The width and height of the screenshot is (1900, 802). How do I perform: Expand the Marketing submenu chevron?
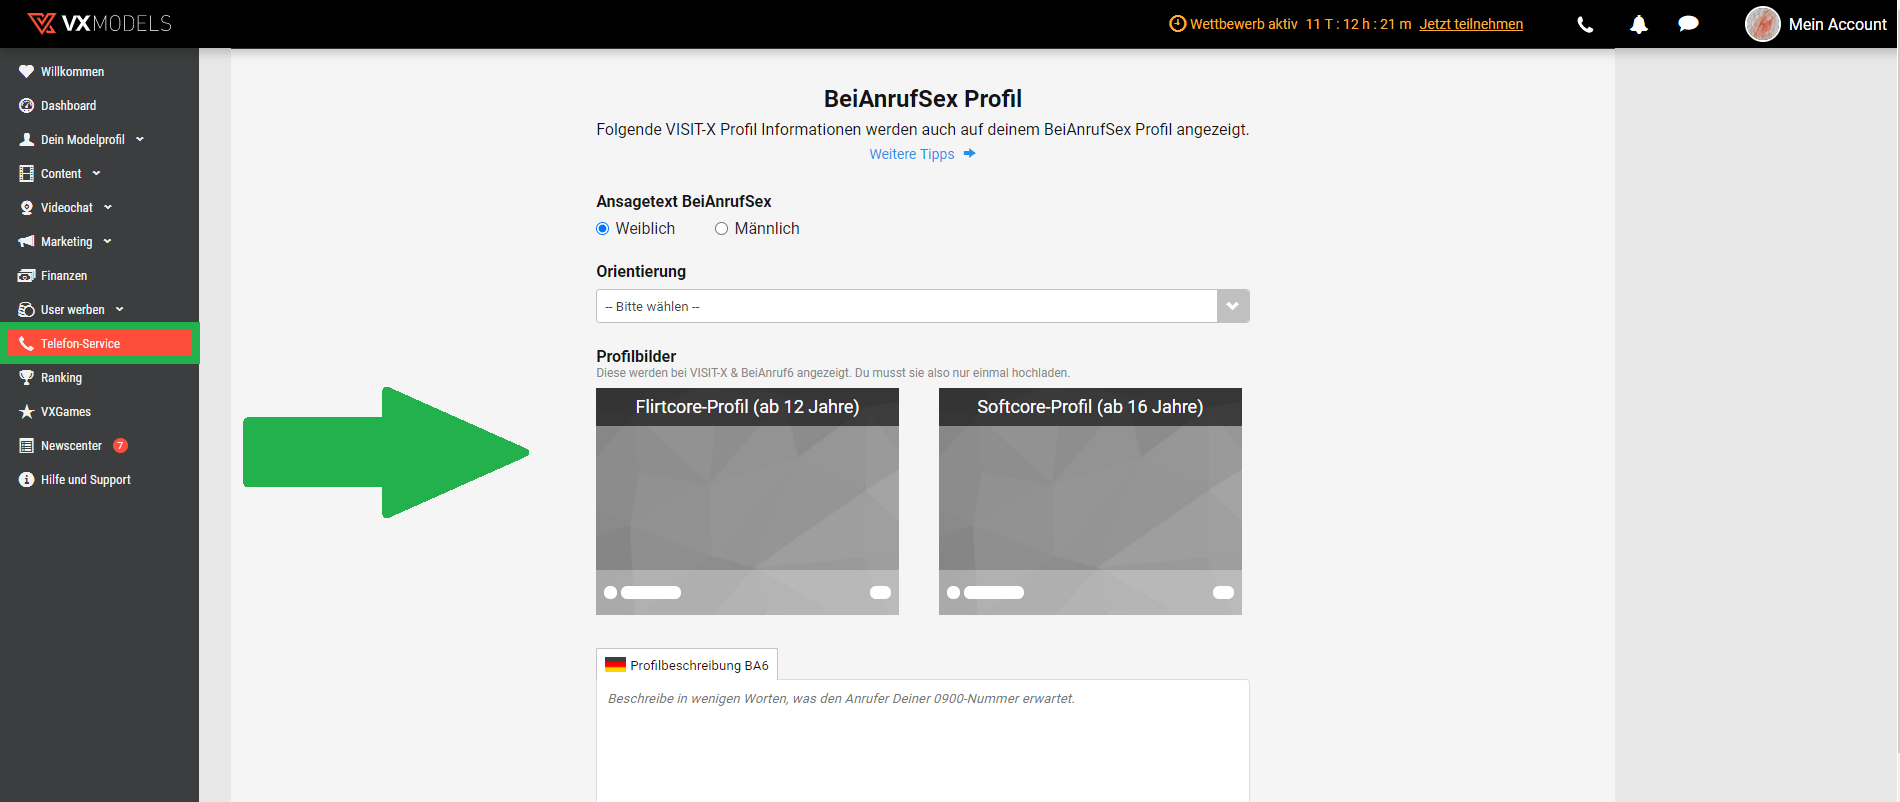pos(107,242)
